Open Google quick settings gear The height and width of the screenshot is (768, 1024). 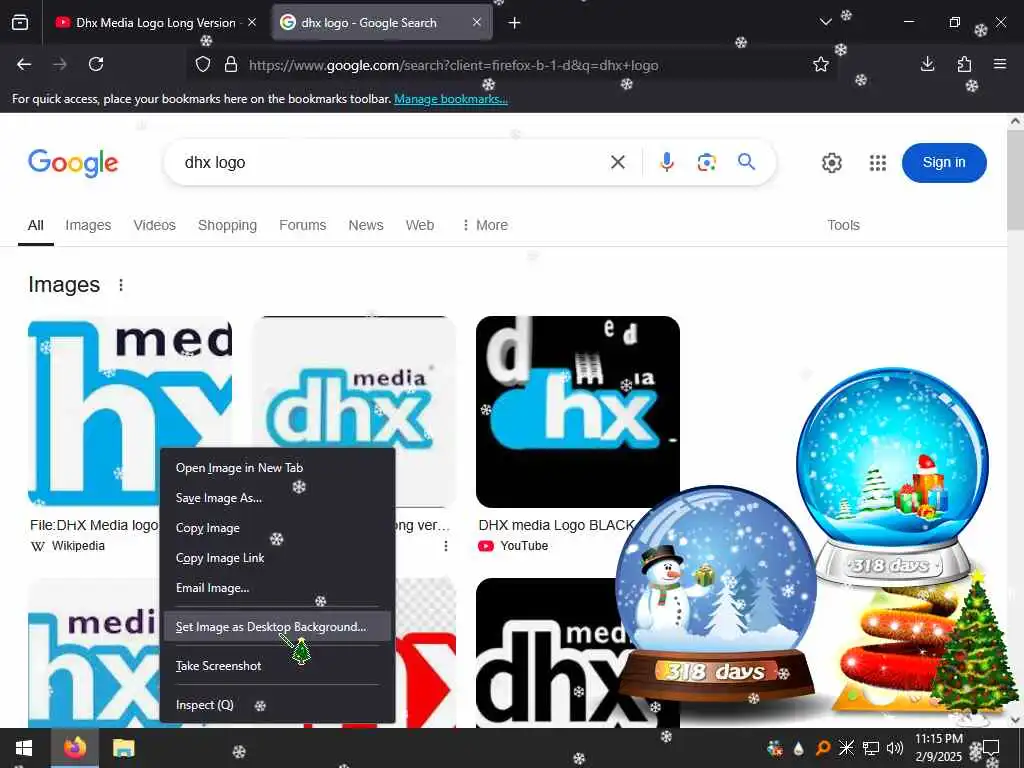[x=831, y=163]
